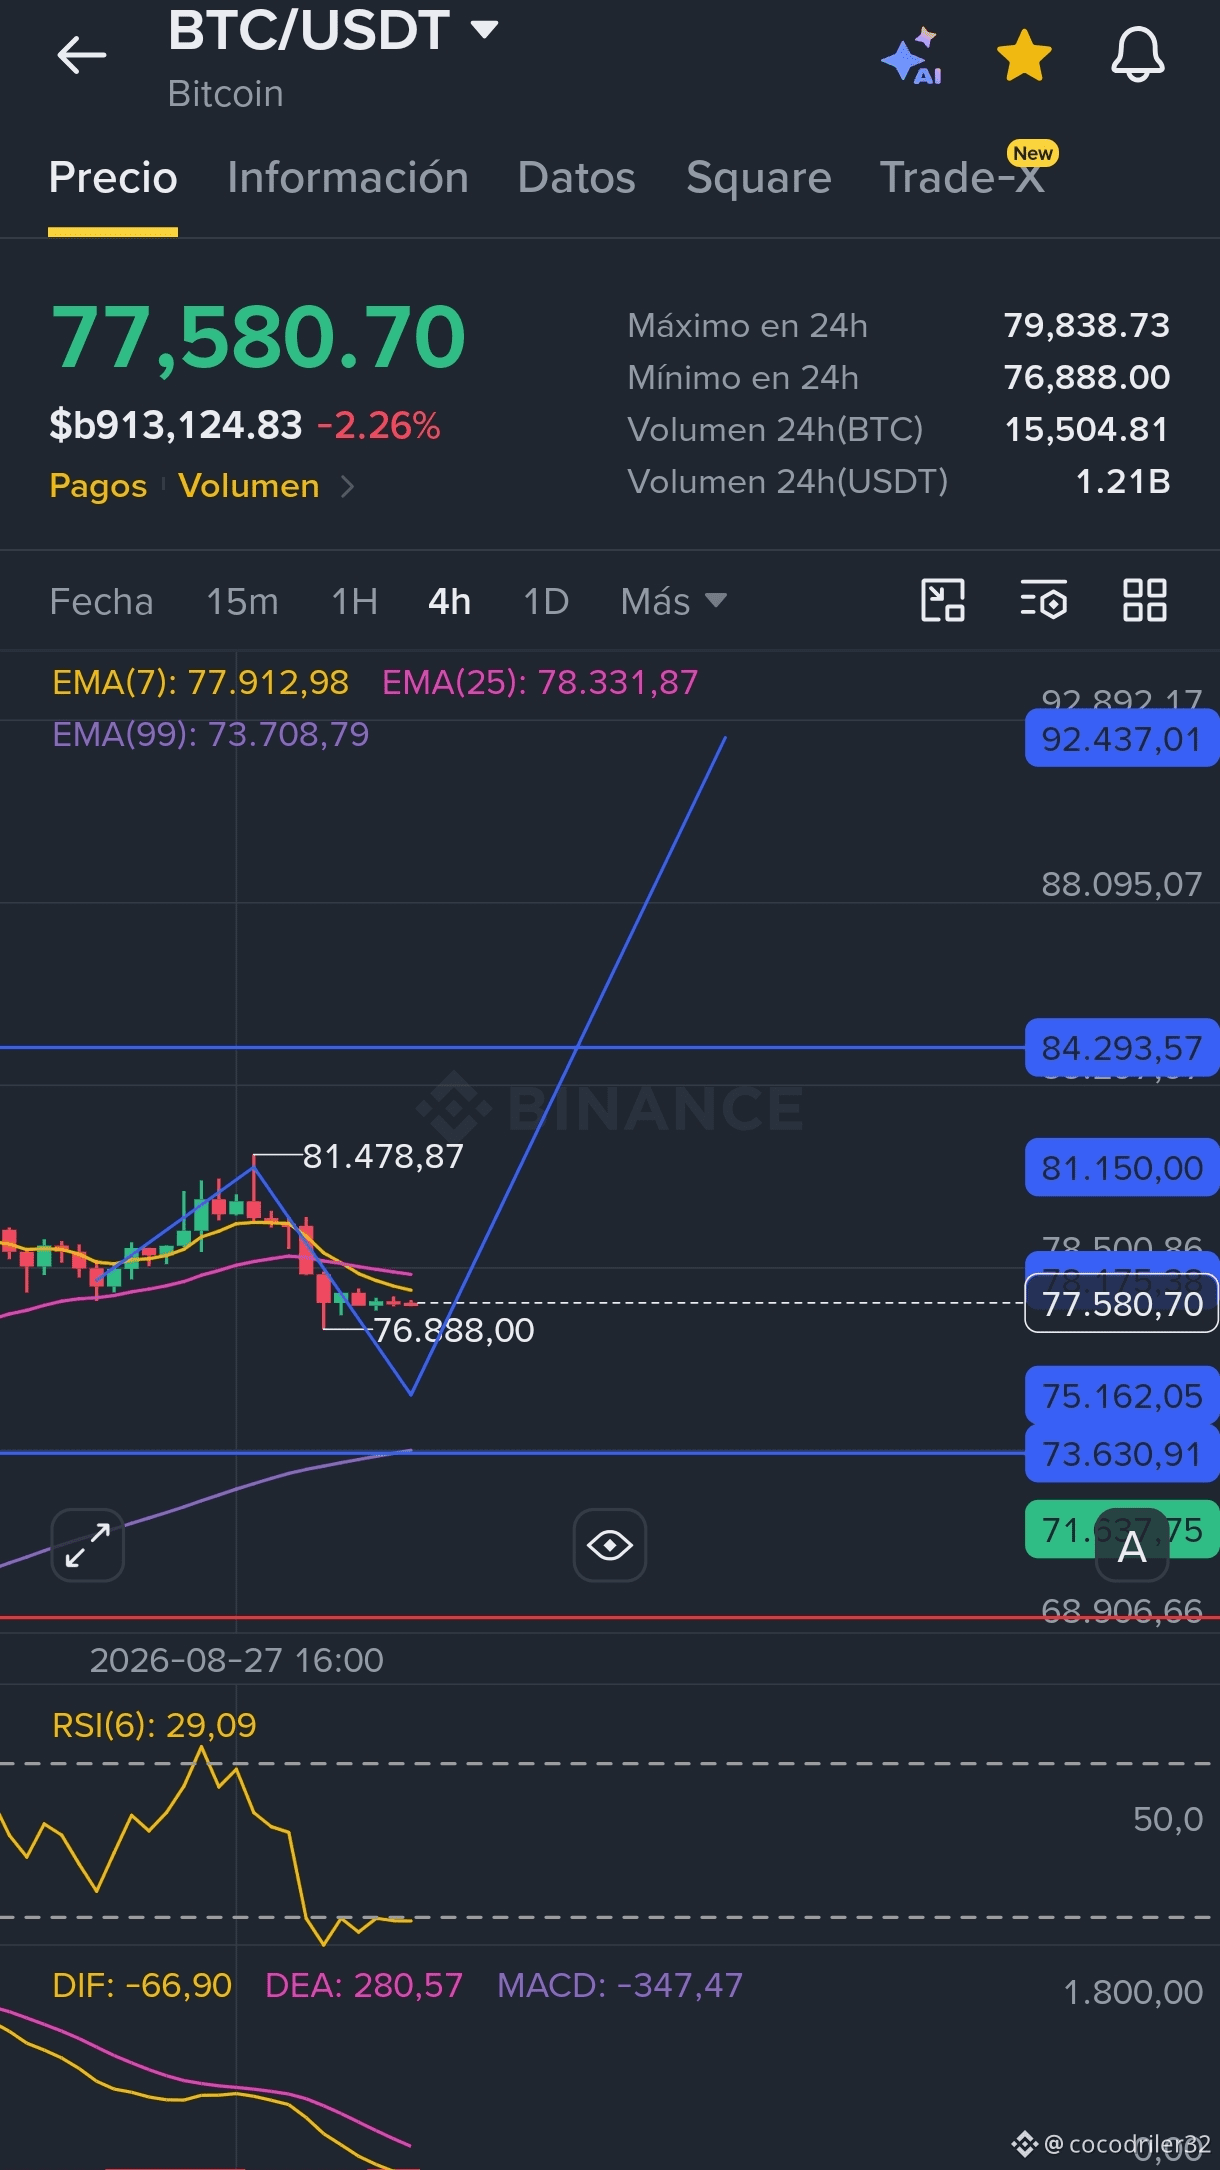Open the AI assistant sparkle icon
Viewport: 1220px width, 2170px height.
pos(912,56)
